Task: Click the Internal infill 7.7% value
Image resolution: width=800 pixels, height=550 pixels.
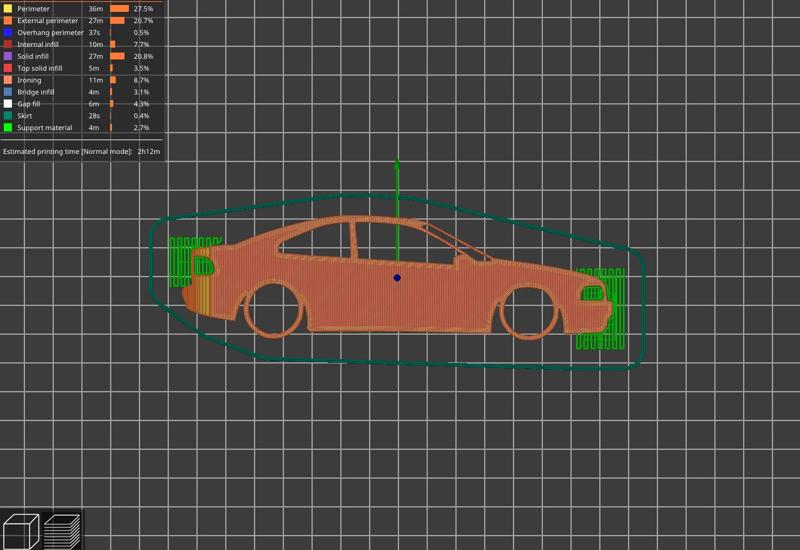Action: [141, 44]
